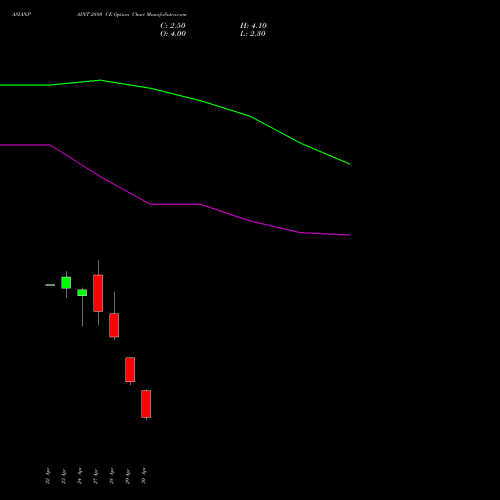Select the taller green candle before 24 Apr
This screenshot has width=500, height=500.
(x=66, y=283)
